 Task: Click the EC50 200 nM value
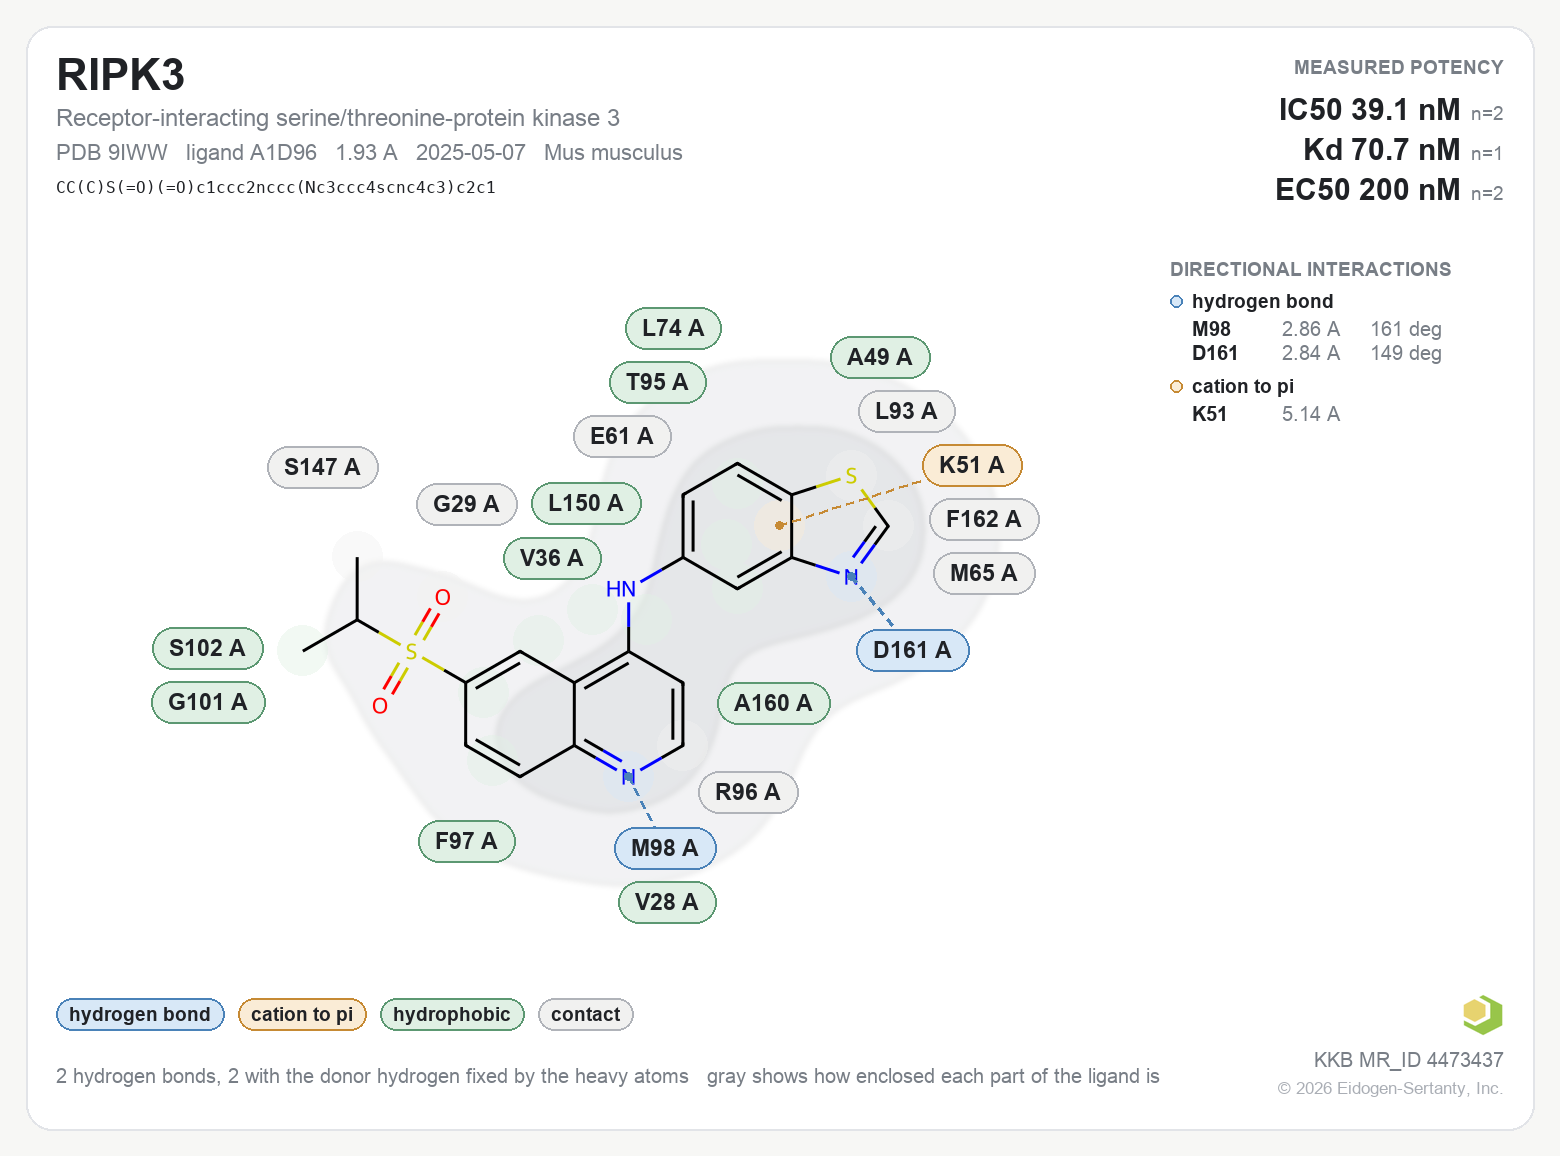(1367, 189)
